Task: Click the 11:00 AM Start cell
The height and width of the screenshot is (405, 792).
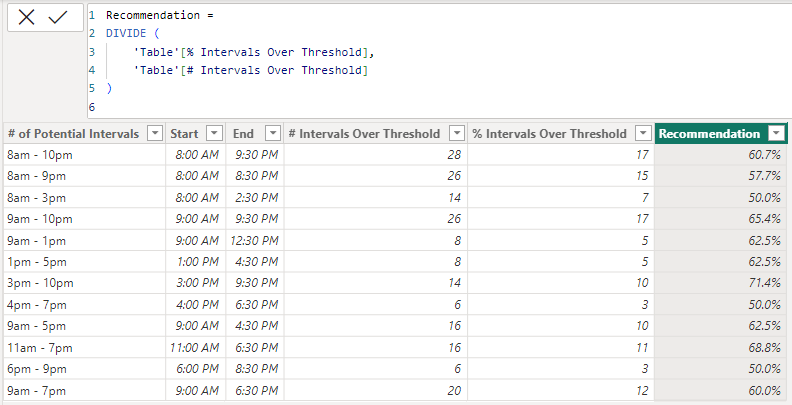Action: coord(194,347)
